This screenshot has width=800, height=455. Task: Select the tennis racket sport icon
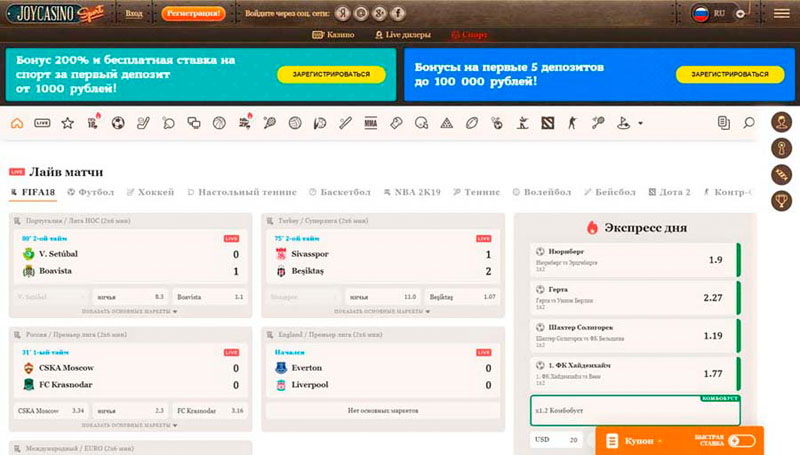[270, 123]
